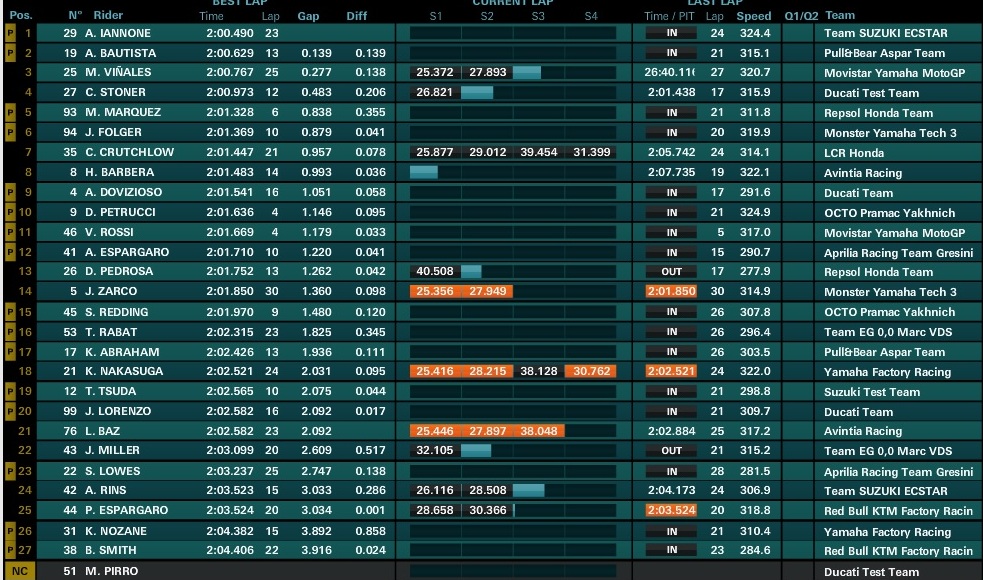Click Zarco's orange 2:01.850 last lap time
Image resolution: width=983 pixels, height=580 pixels.
671,292
